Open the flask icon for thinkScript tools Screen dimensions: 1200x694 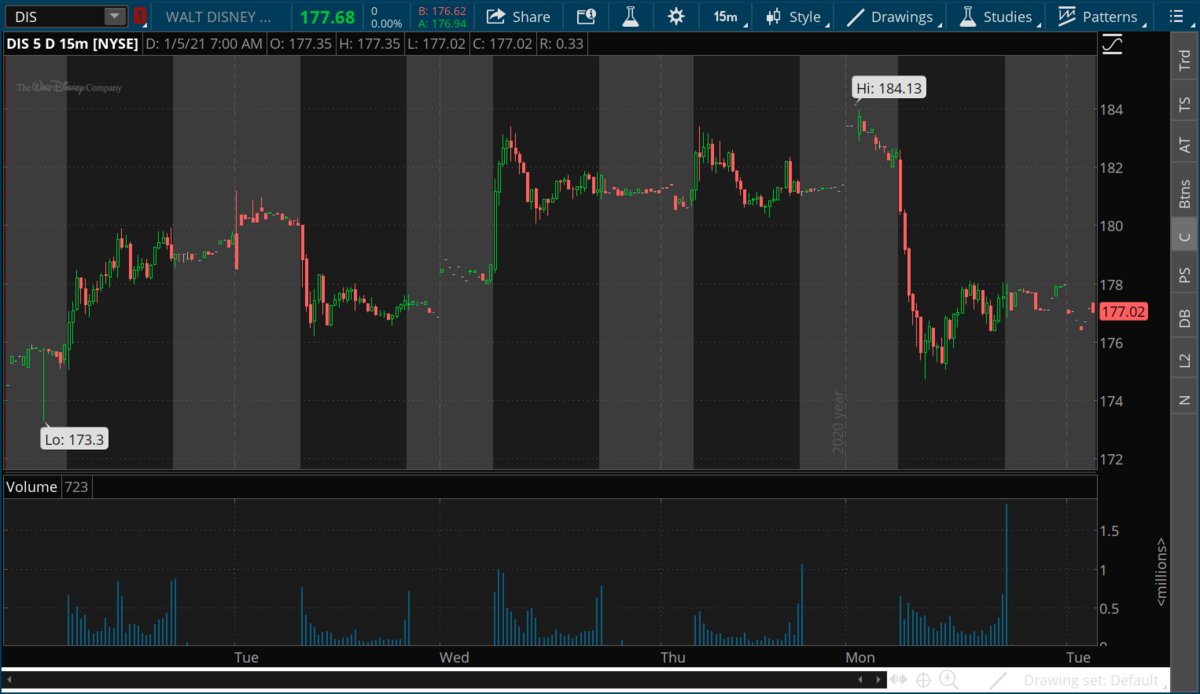coord(631,17)
